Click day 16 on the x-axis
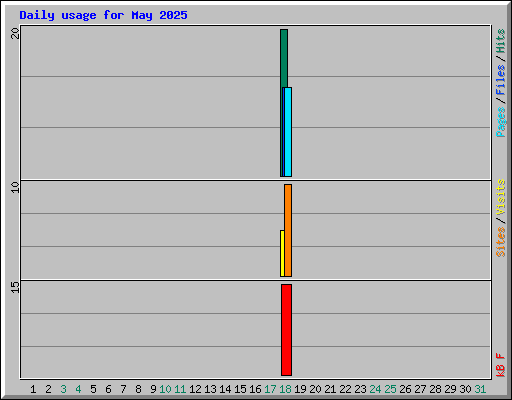512x400 pixels. click(x=255, y=389)
